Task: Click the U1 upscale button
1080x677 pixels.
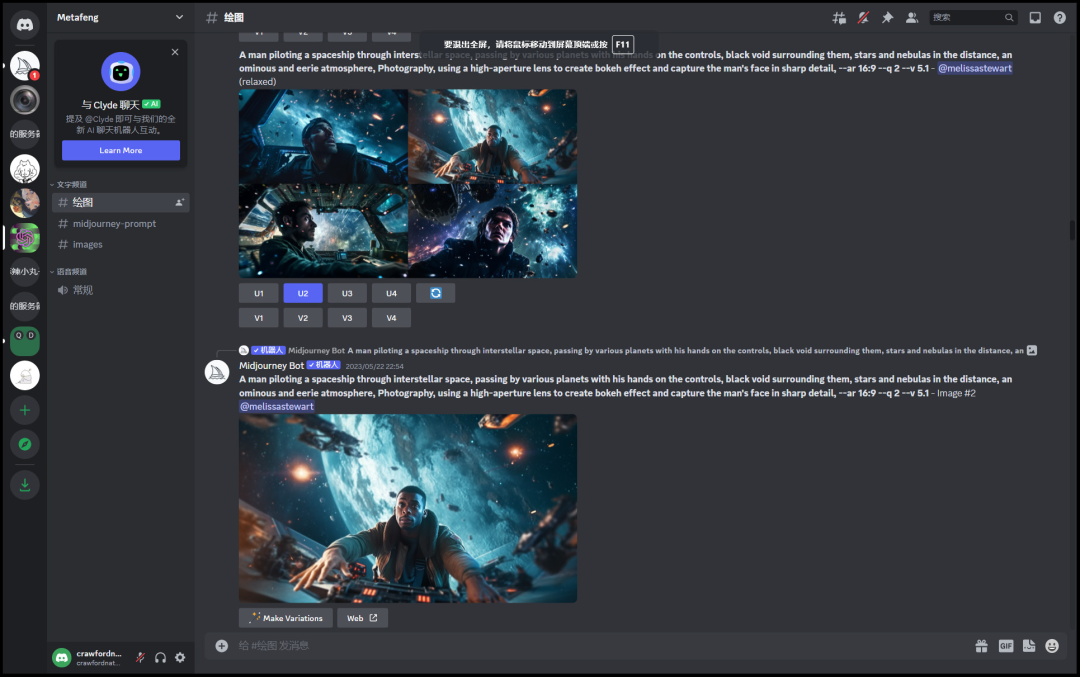Action: click(x=258, y=293)
